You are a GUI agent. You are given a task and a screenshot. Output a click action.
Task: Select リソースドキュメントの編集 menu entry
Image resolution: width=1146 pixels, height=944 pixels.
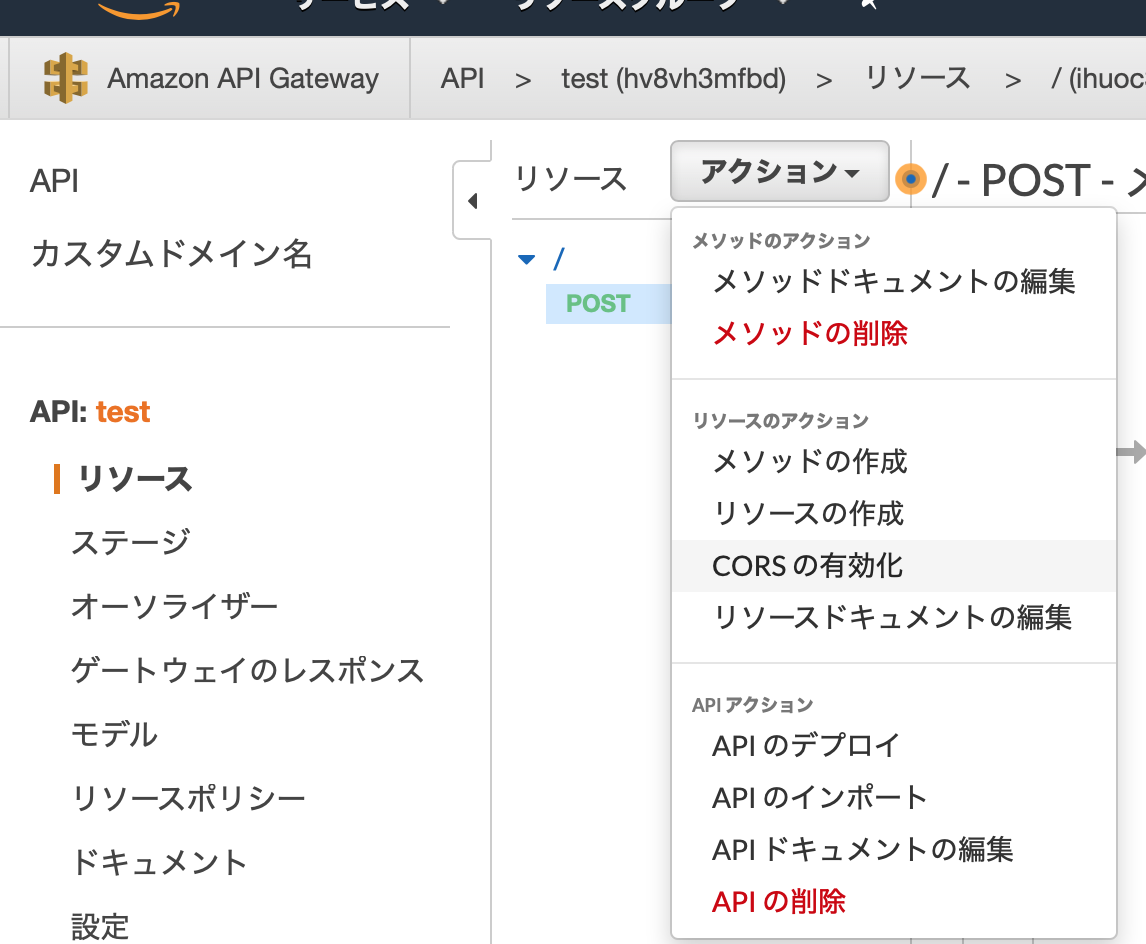coord(894,617)
